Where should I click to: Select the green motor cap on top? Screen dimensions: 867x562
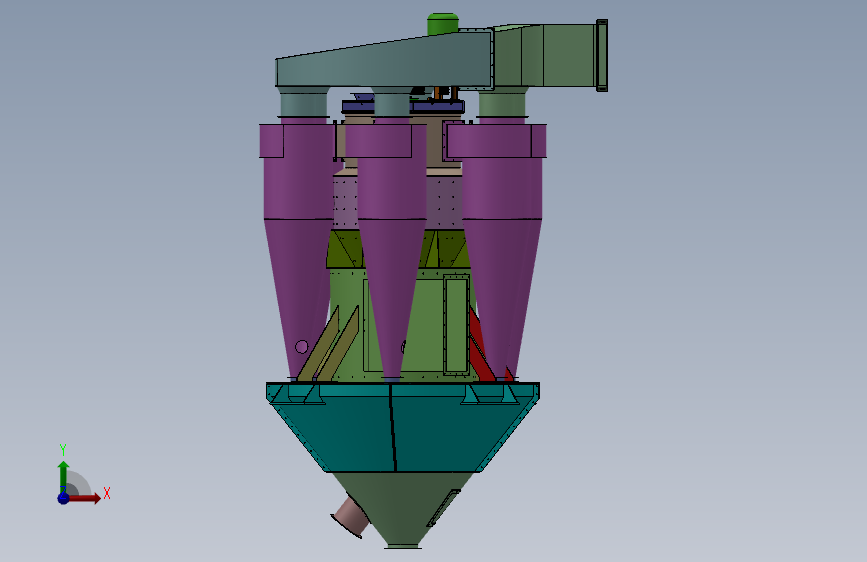click(443, 23)
